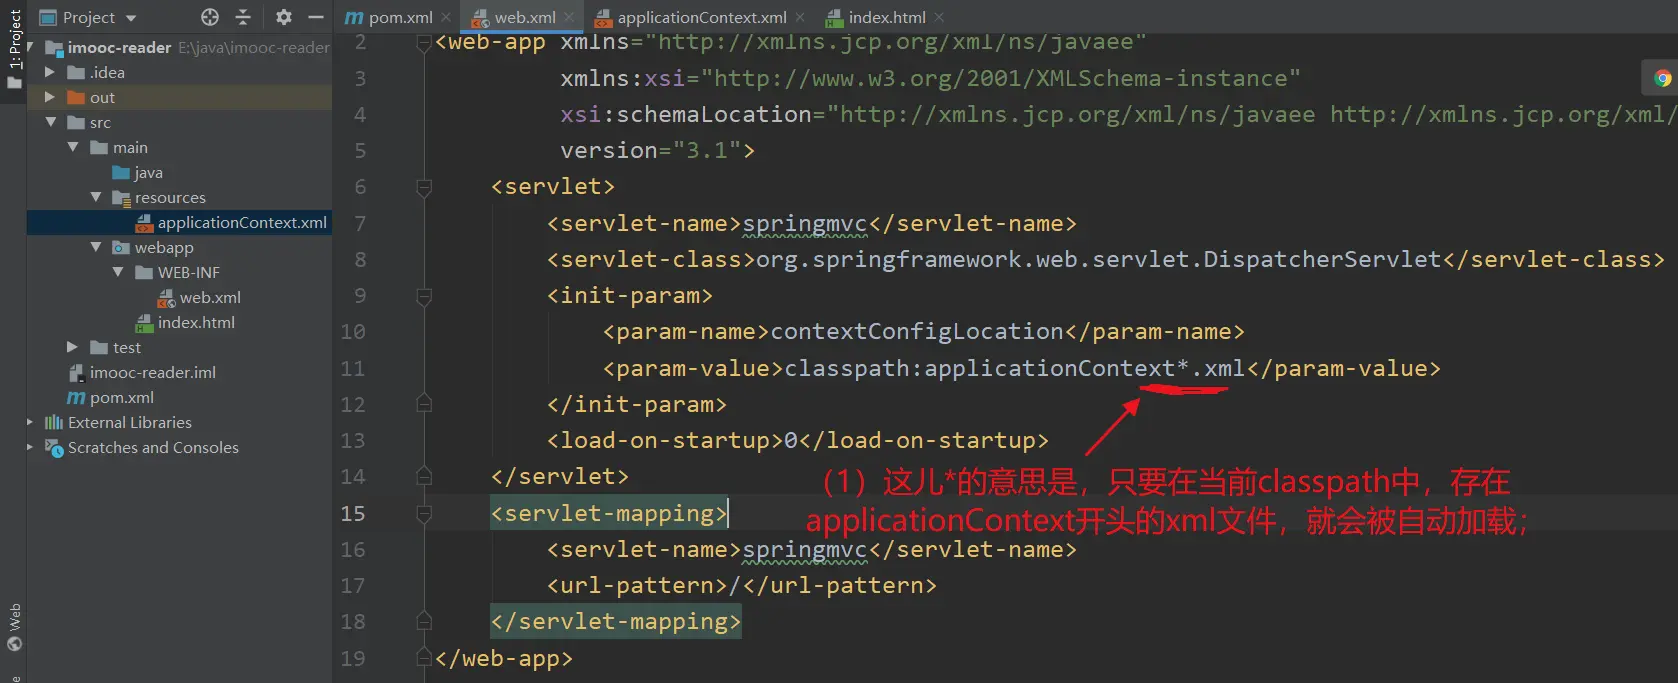Viewport: 1678px width, 683px height.
Task: Open the Project view dropdown
Action: 88,17
